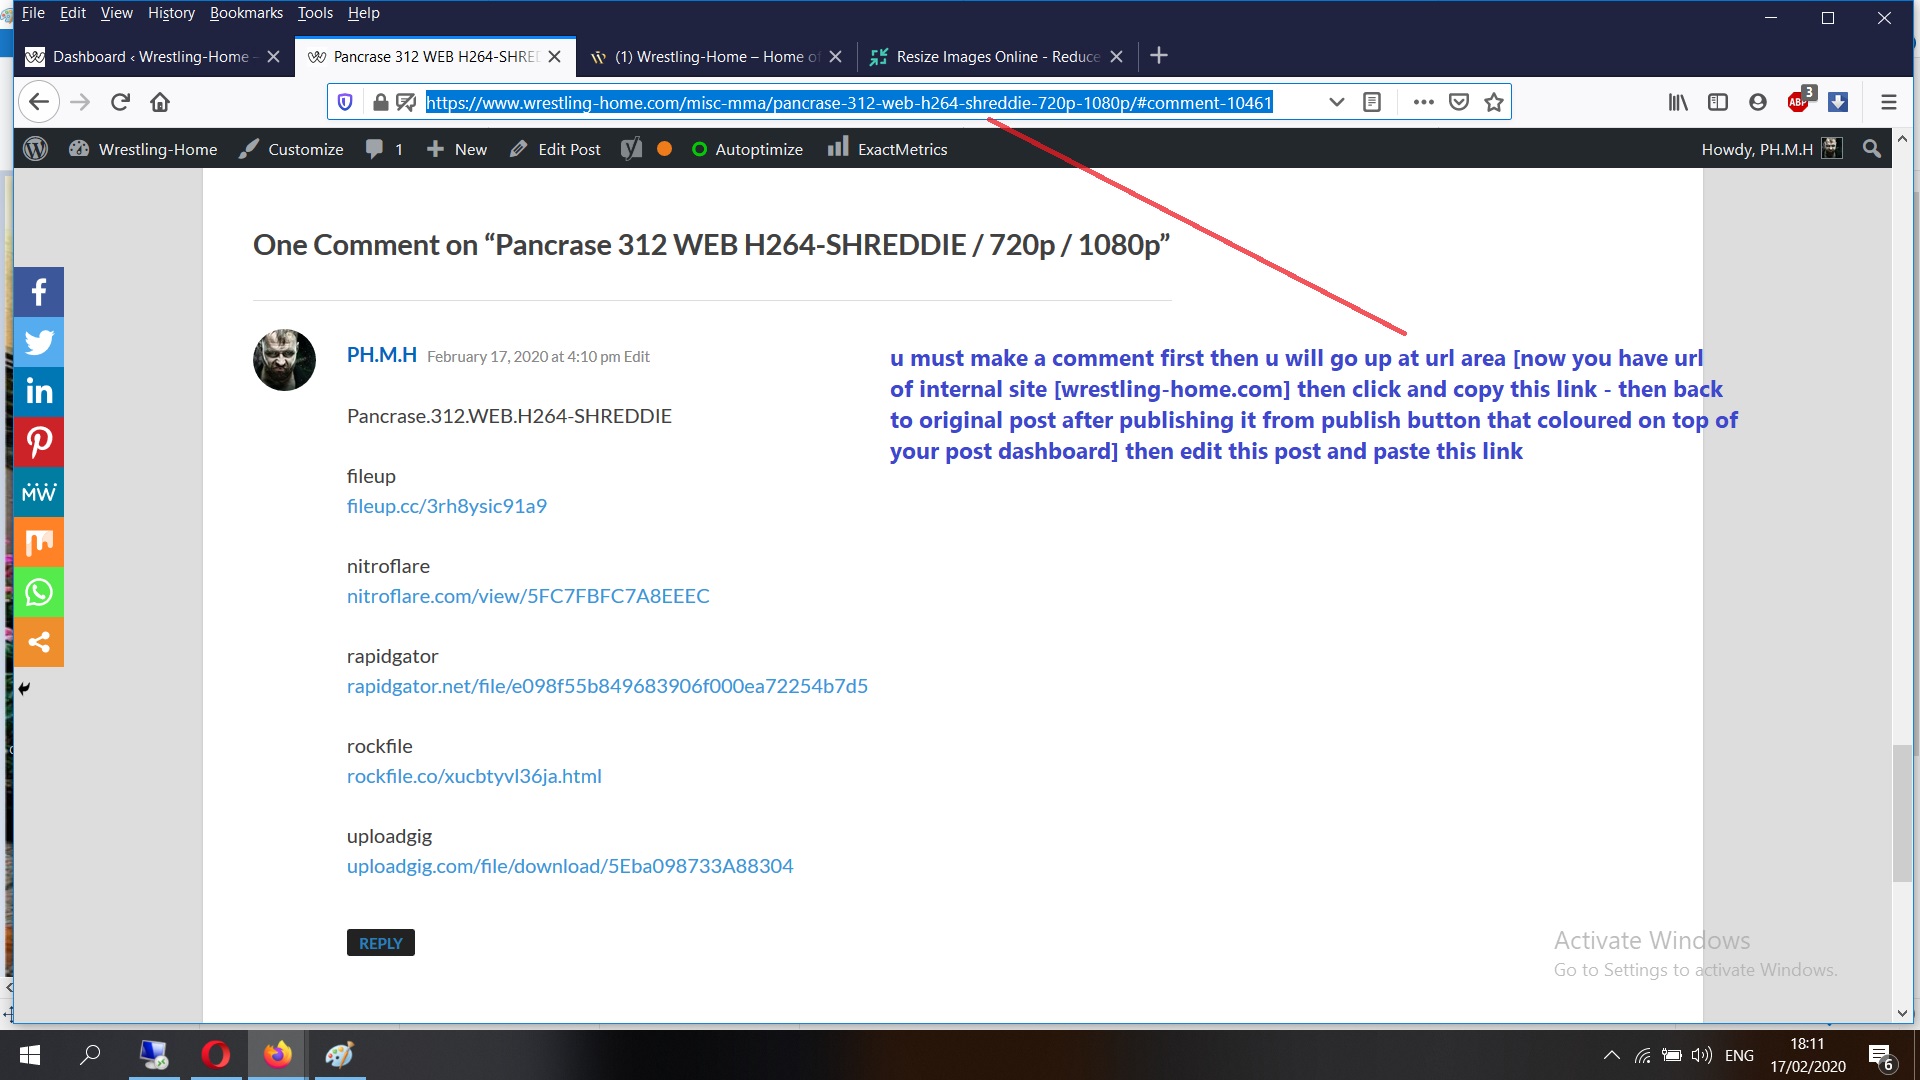Click the PH.M.H comment author name
The width and height of the screenshot is (1920, 1080).
381,354
